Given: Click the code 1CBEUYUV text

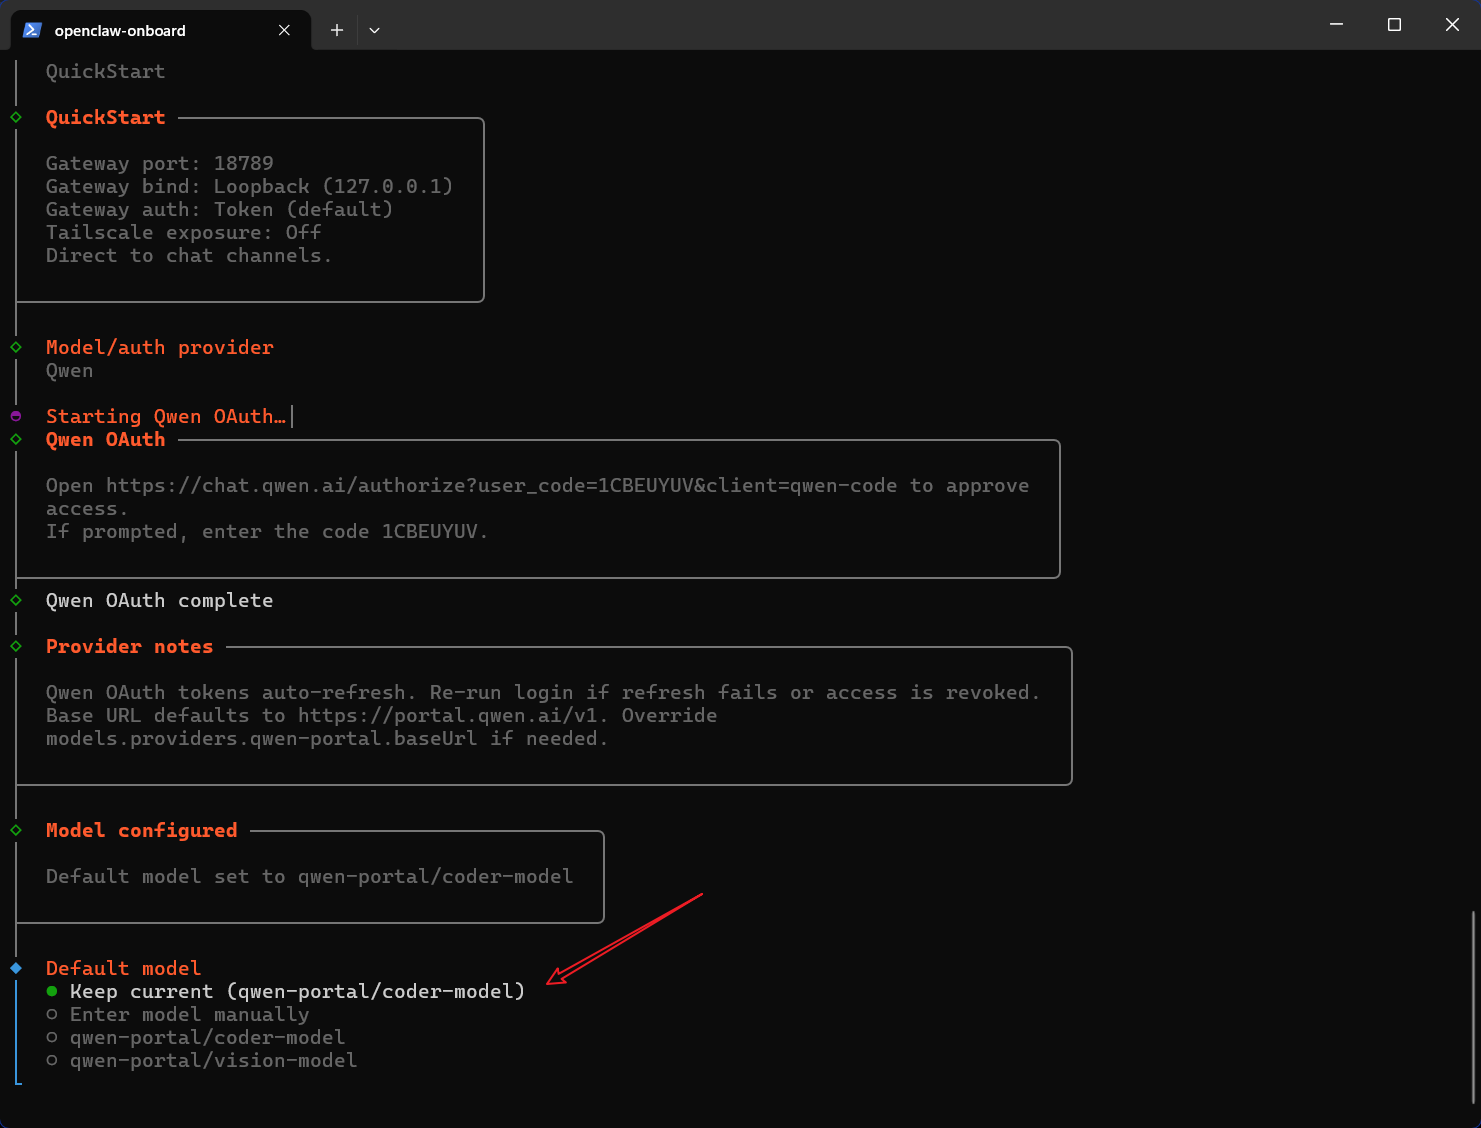Looking at the screenshot, I should (x=430, y=531).
